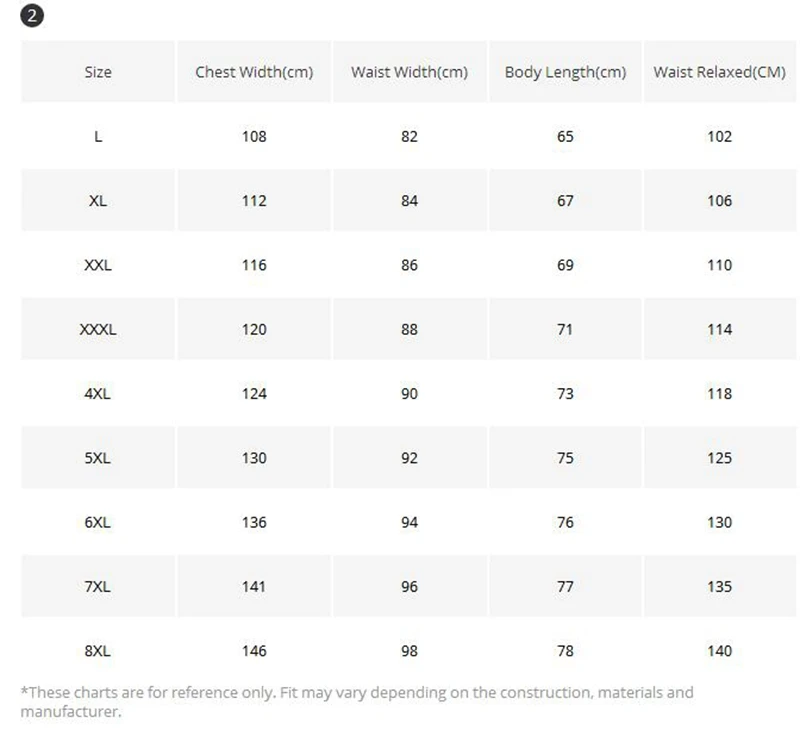Click the Waist Relaxed(CM) header
The width and height of the screenshot is (800, 736).
click(x=719, y=72)
